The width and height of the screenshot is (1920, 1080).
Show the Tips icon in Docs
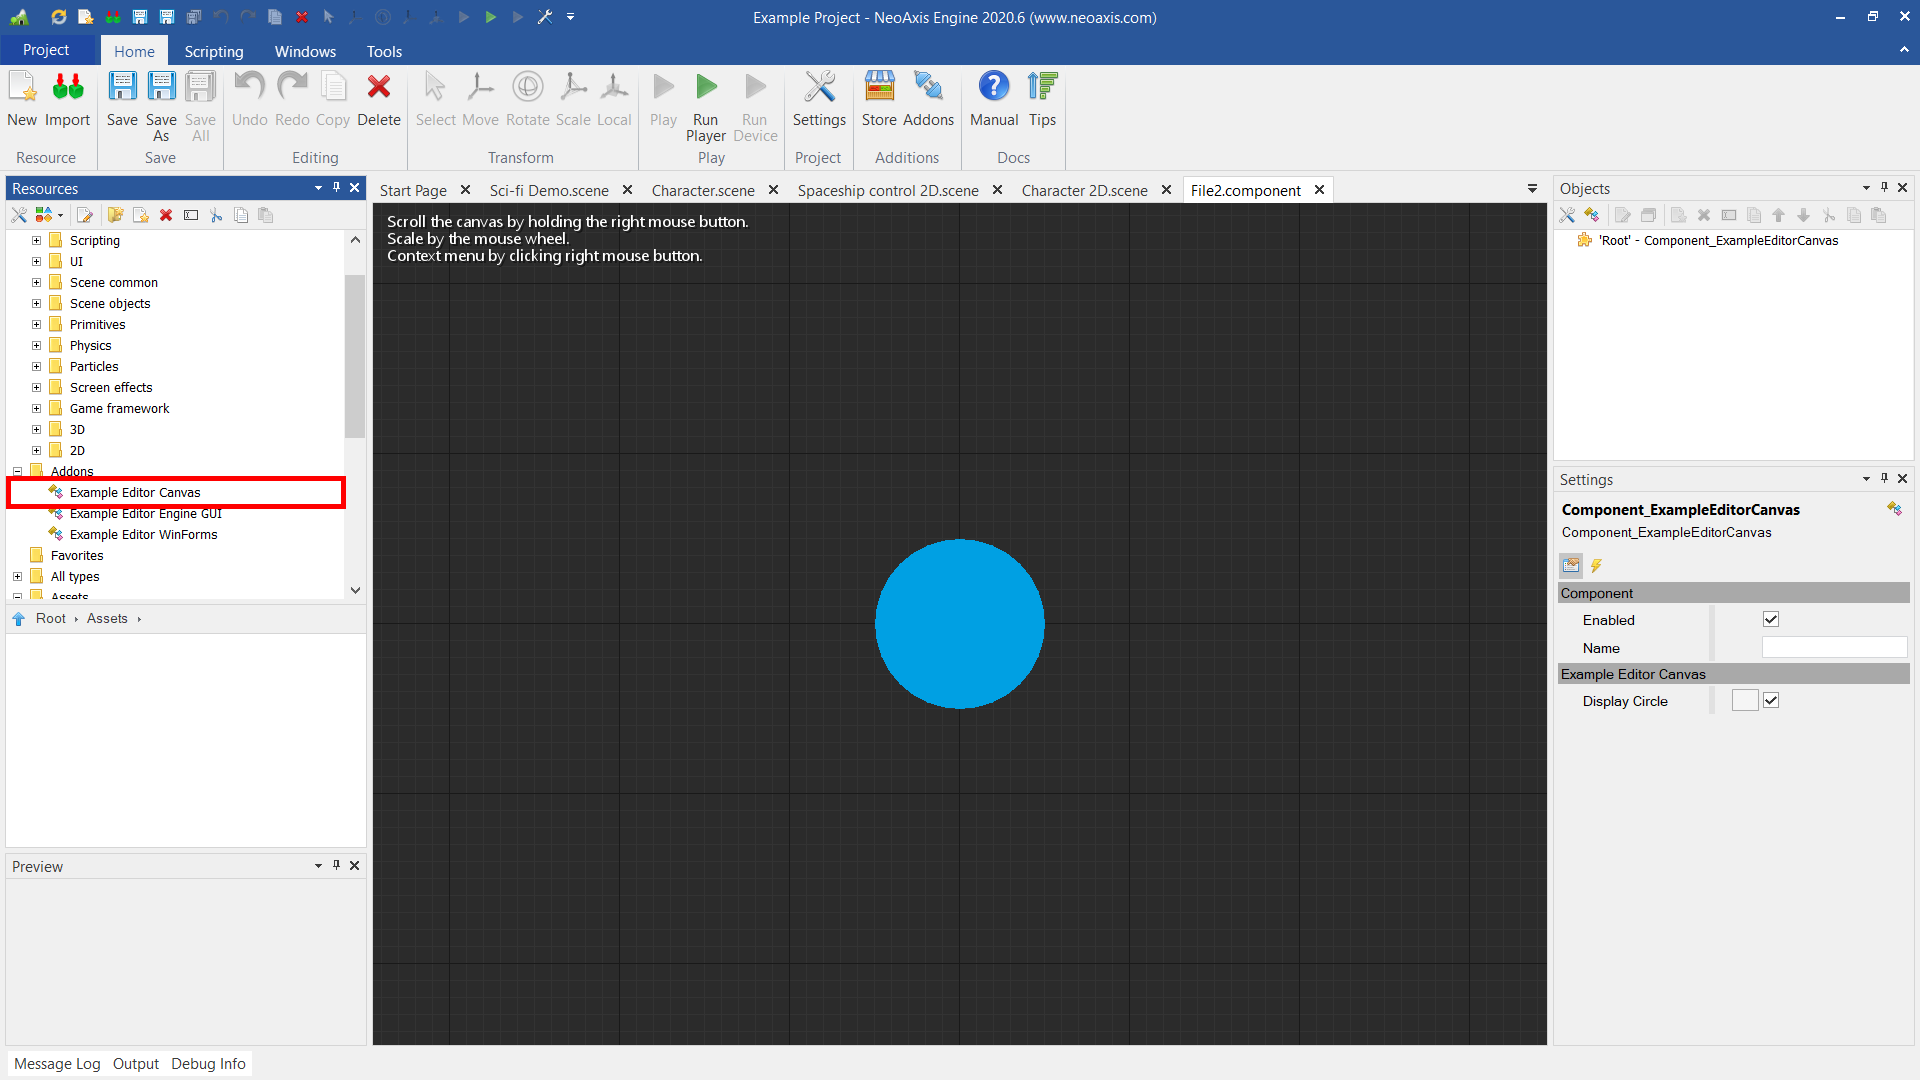(1042, 88)
